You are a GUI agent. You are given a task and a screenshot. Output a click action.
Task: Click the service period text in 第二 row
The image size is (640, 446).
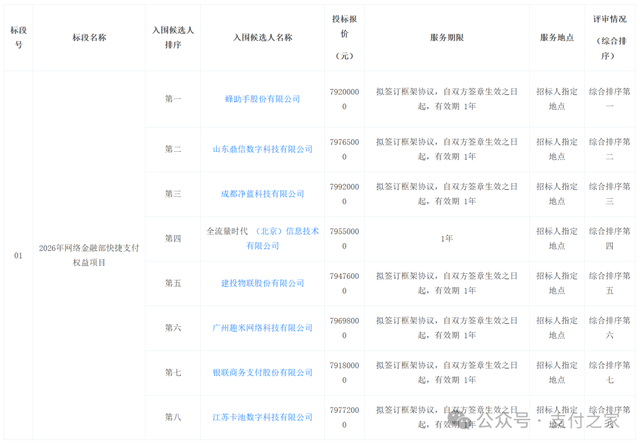point(447,149)
